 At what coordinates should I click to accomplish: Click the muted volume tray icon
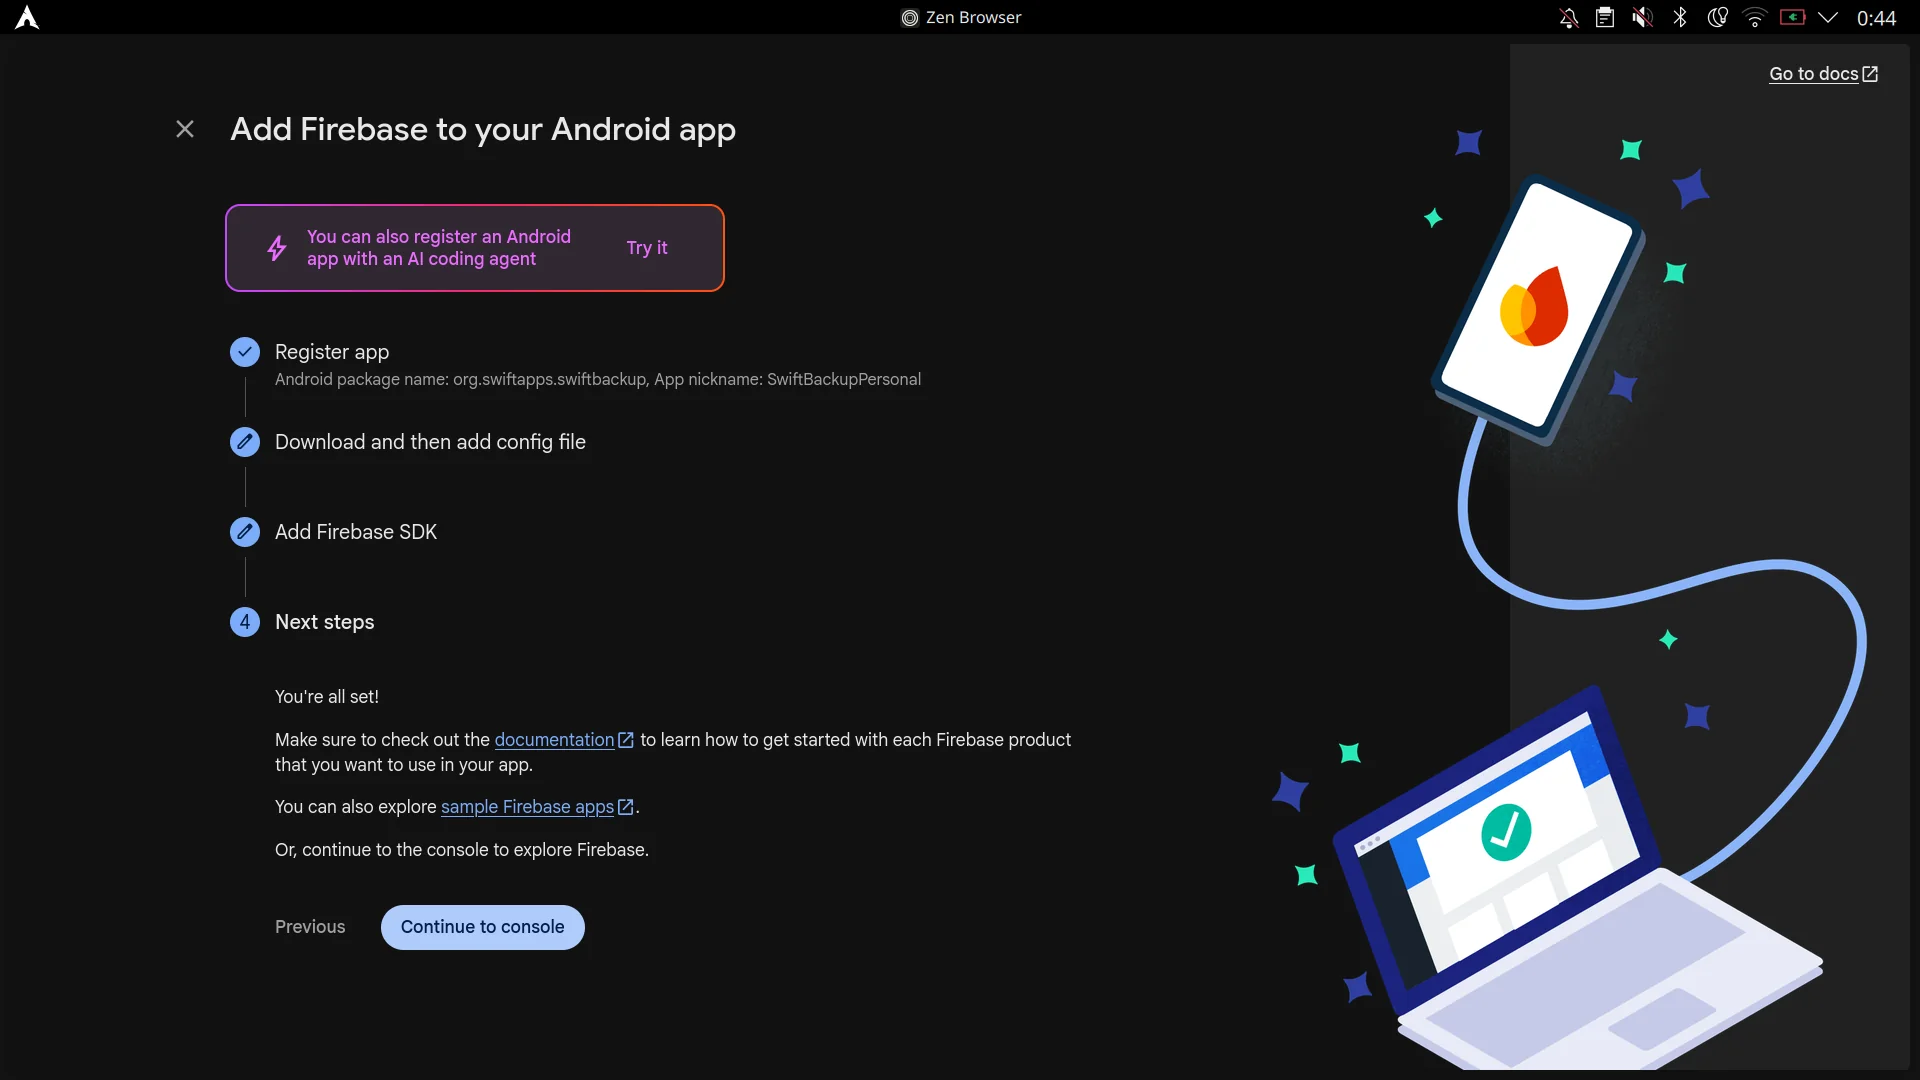[x=1642, y=17]
